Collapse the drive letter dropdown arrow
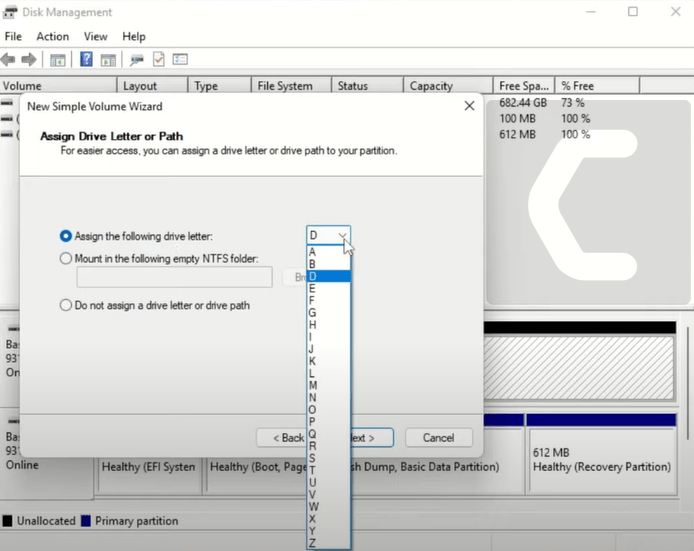 click(342, 236)
